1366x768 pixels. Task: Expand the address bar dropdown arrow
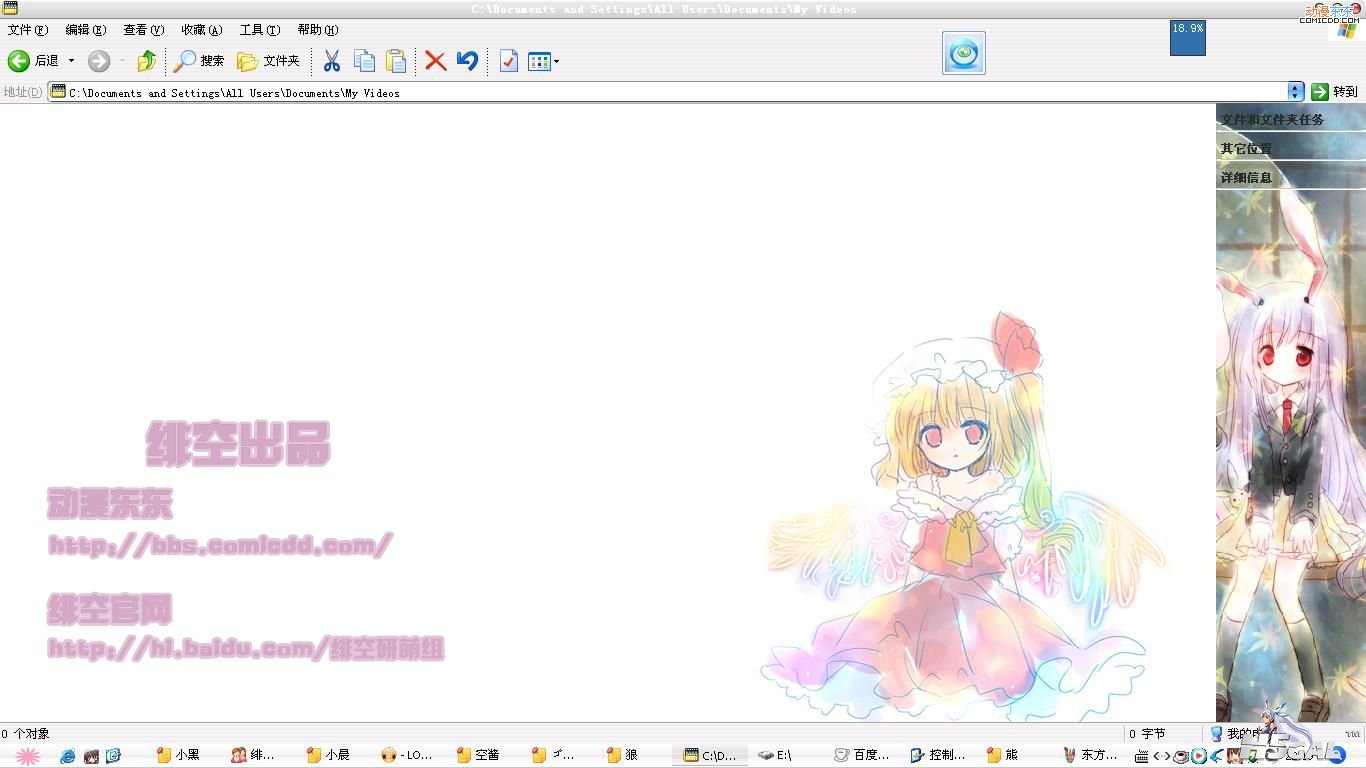tap(1296, 92)
